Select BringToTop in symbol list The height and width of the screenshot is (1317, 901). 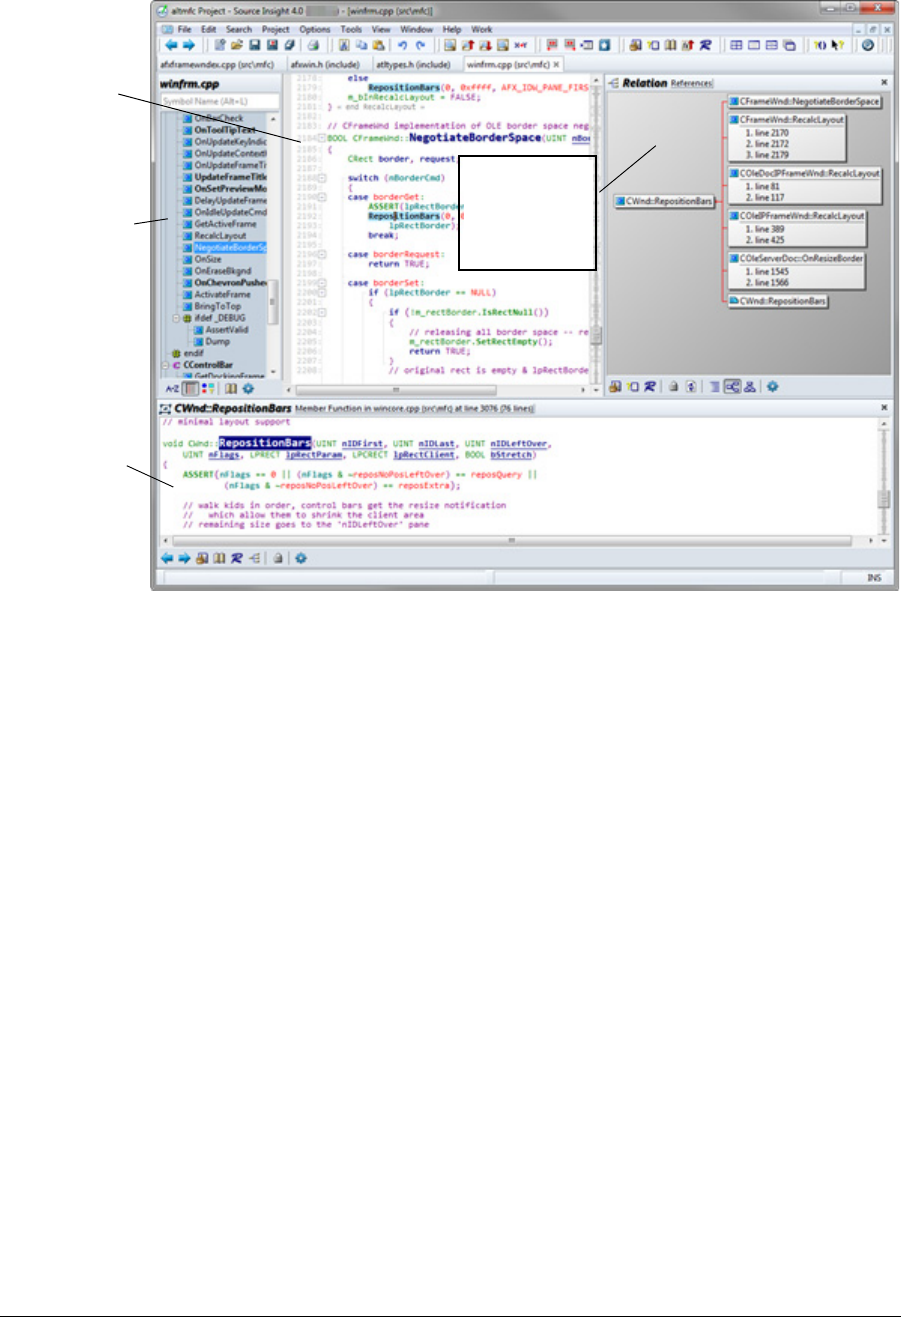(218, 306)
